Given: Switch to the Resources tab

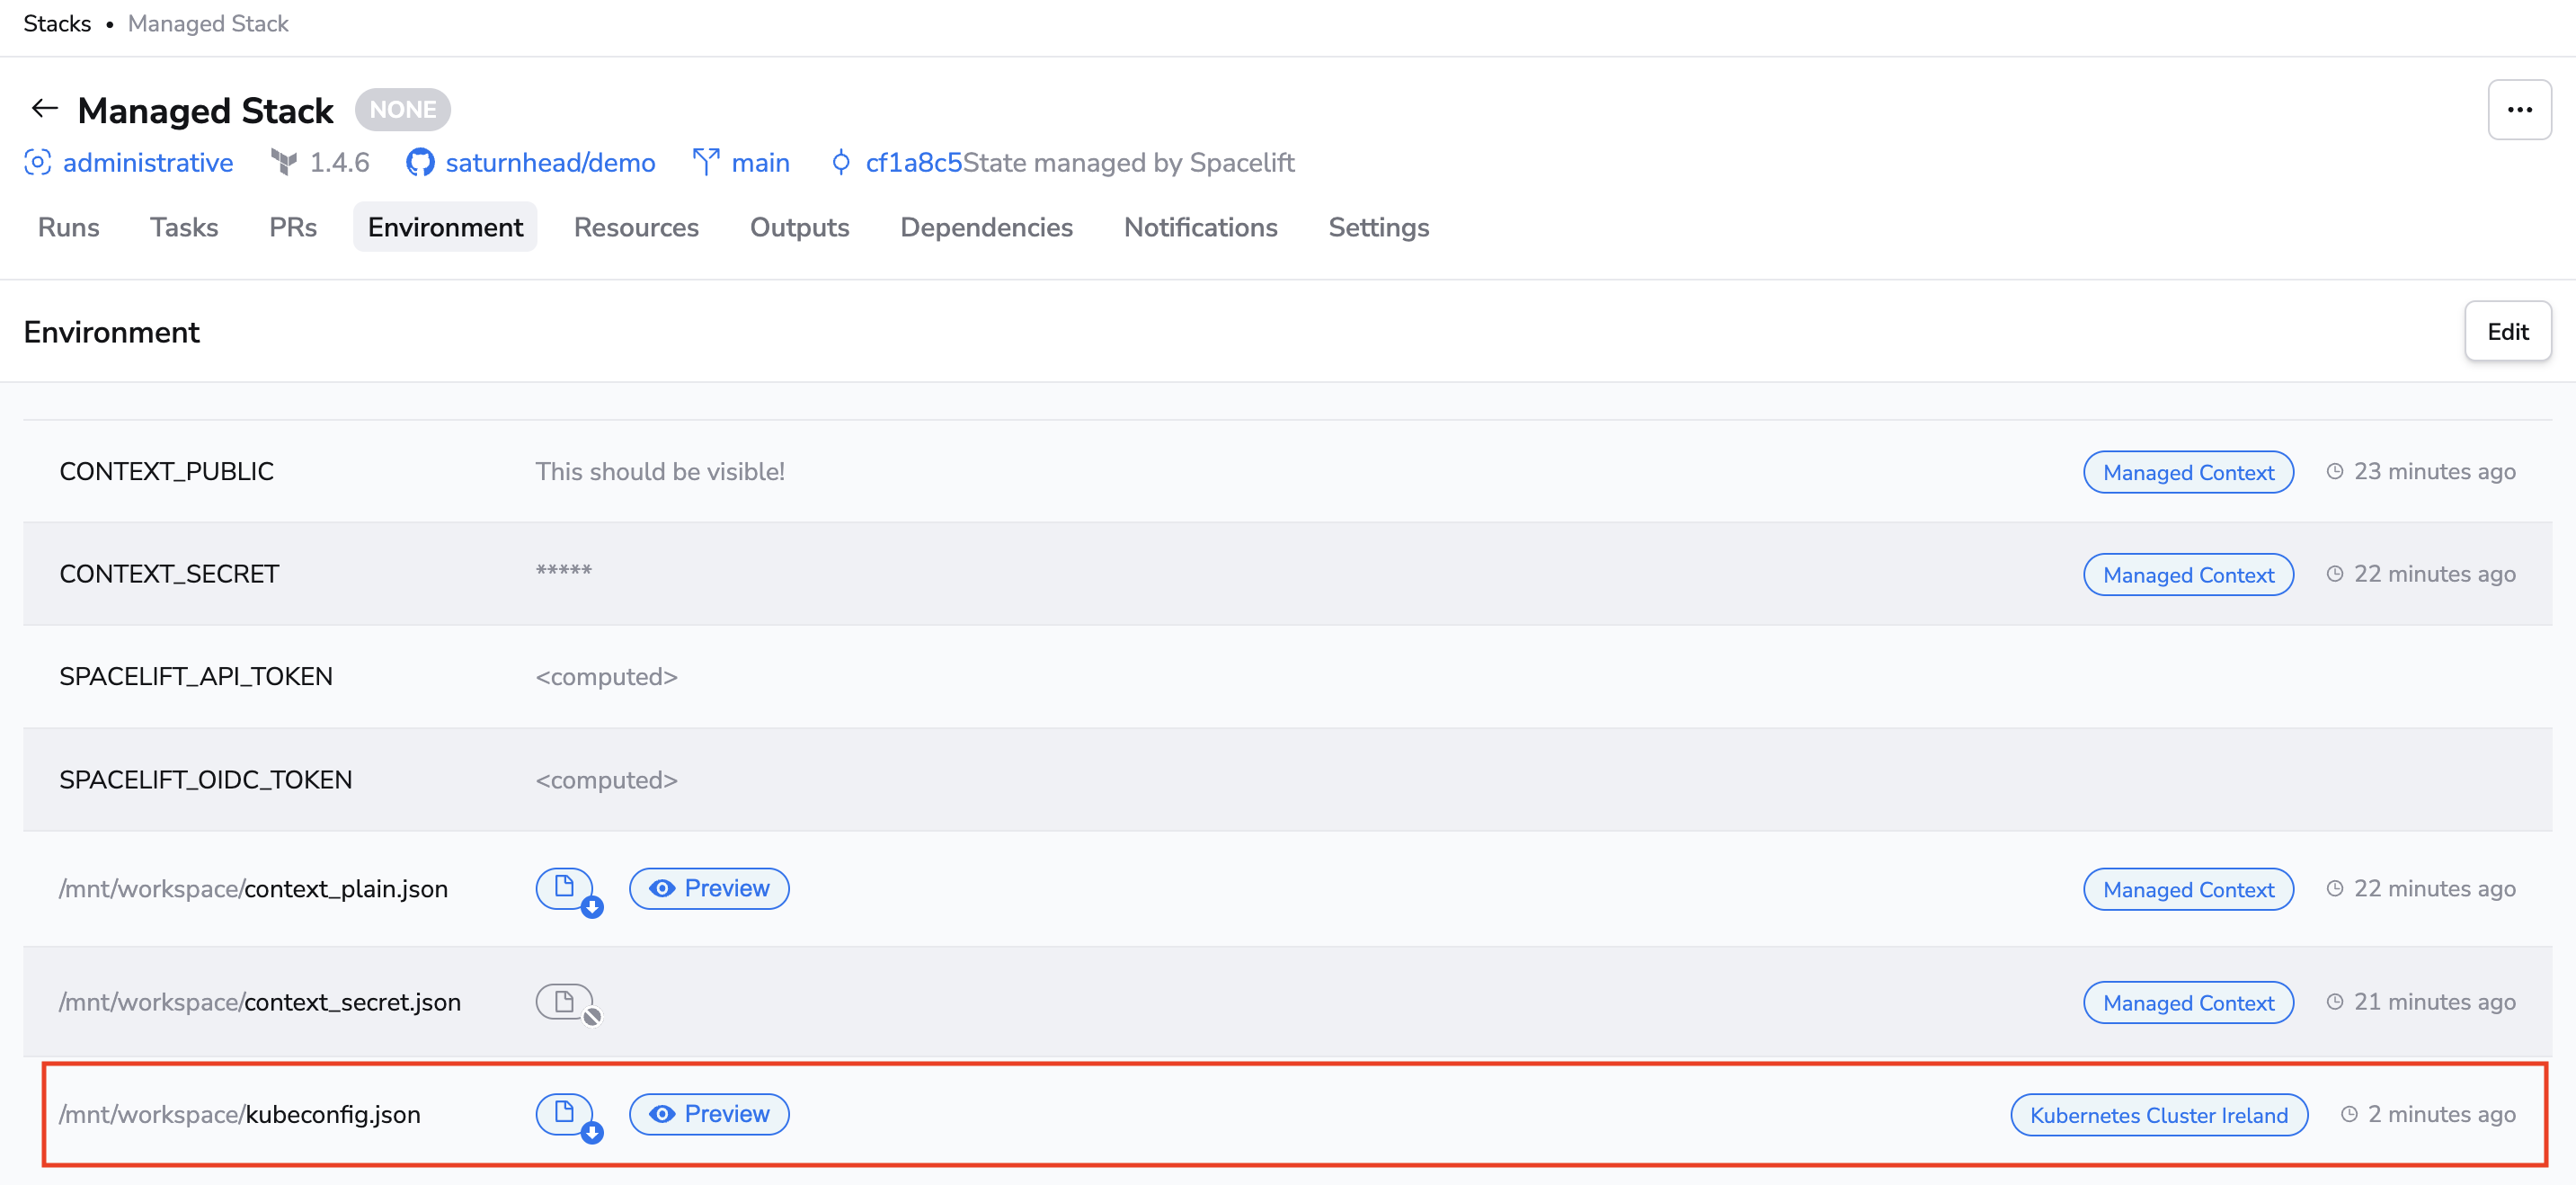Looking at the screenshot, I should pyautogui.click(x=636, y=228).
